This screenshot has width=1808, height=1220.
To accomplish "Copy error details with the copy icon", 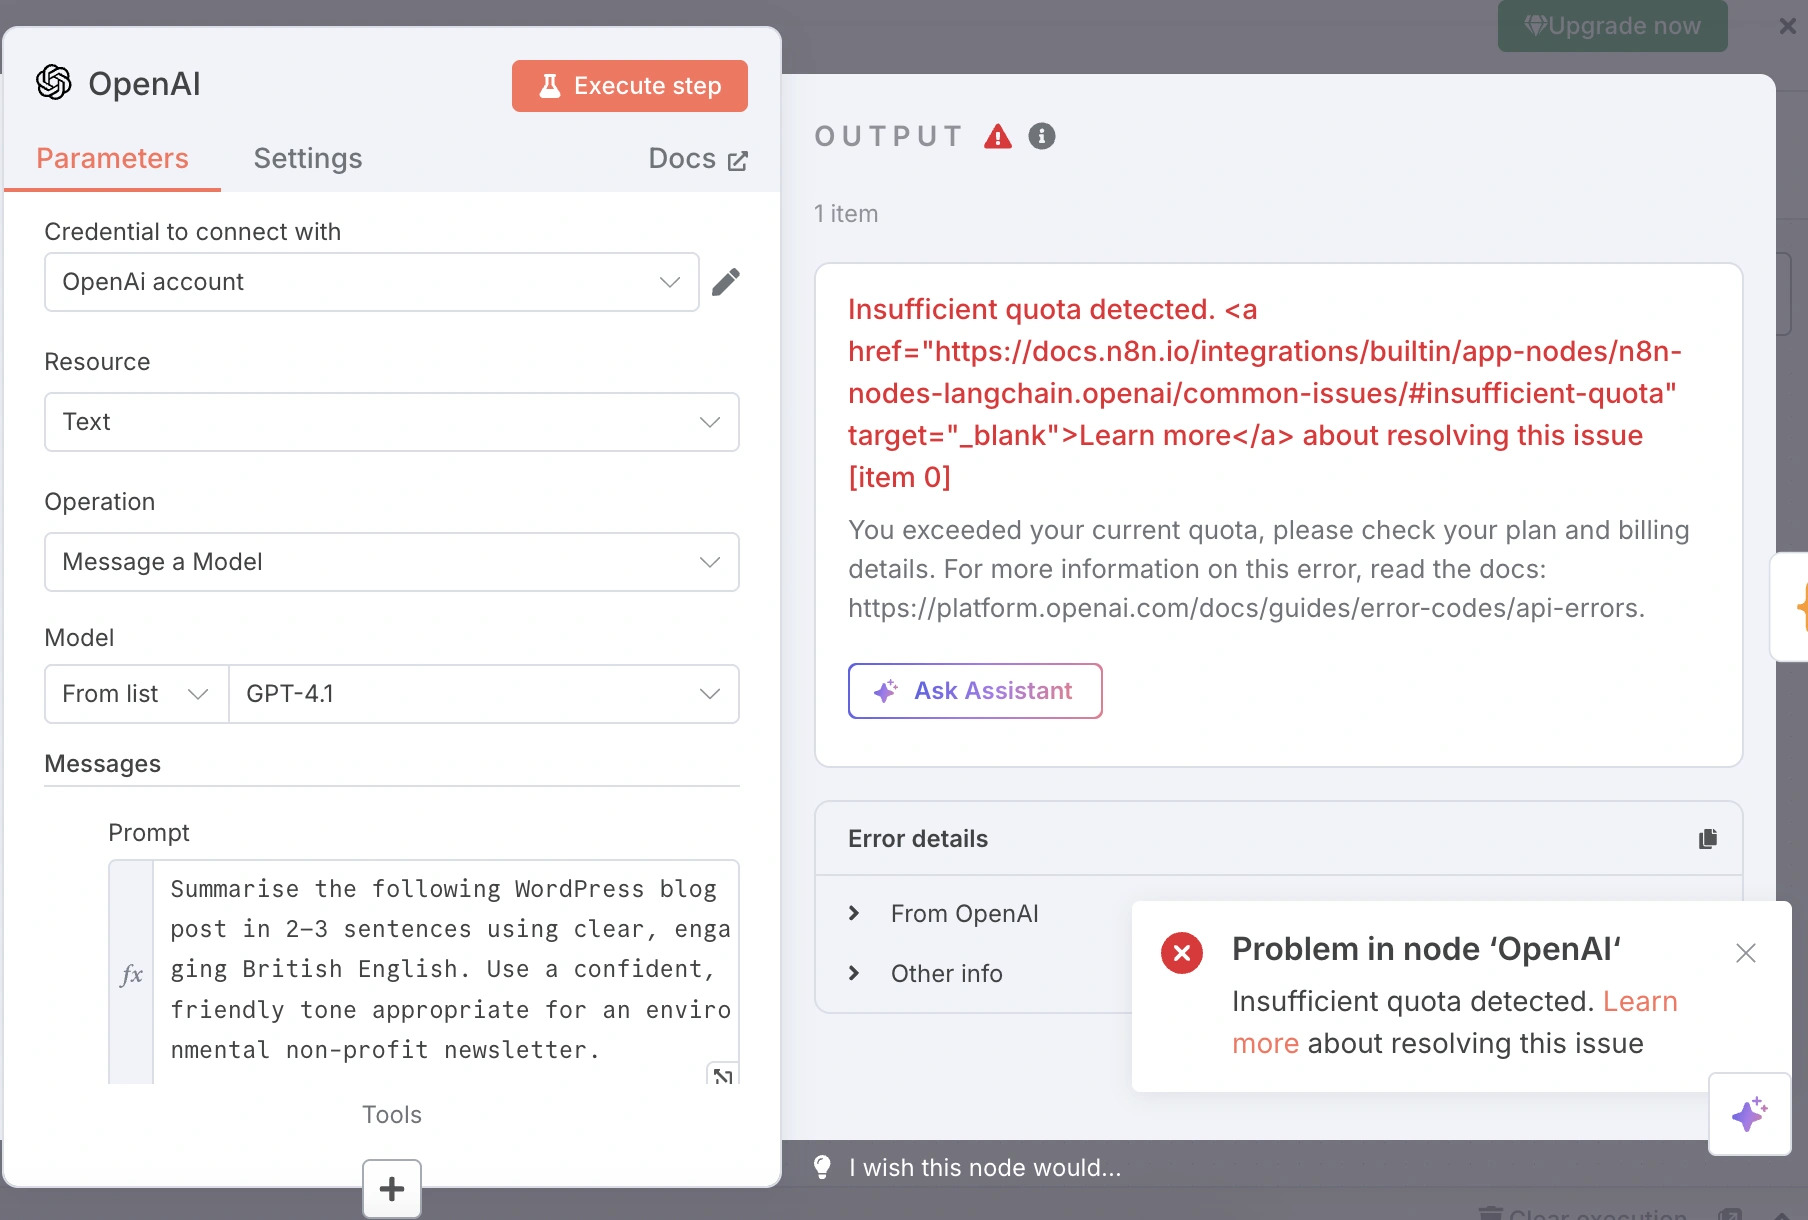I will pos(1708,839).
